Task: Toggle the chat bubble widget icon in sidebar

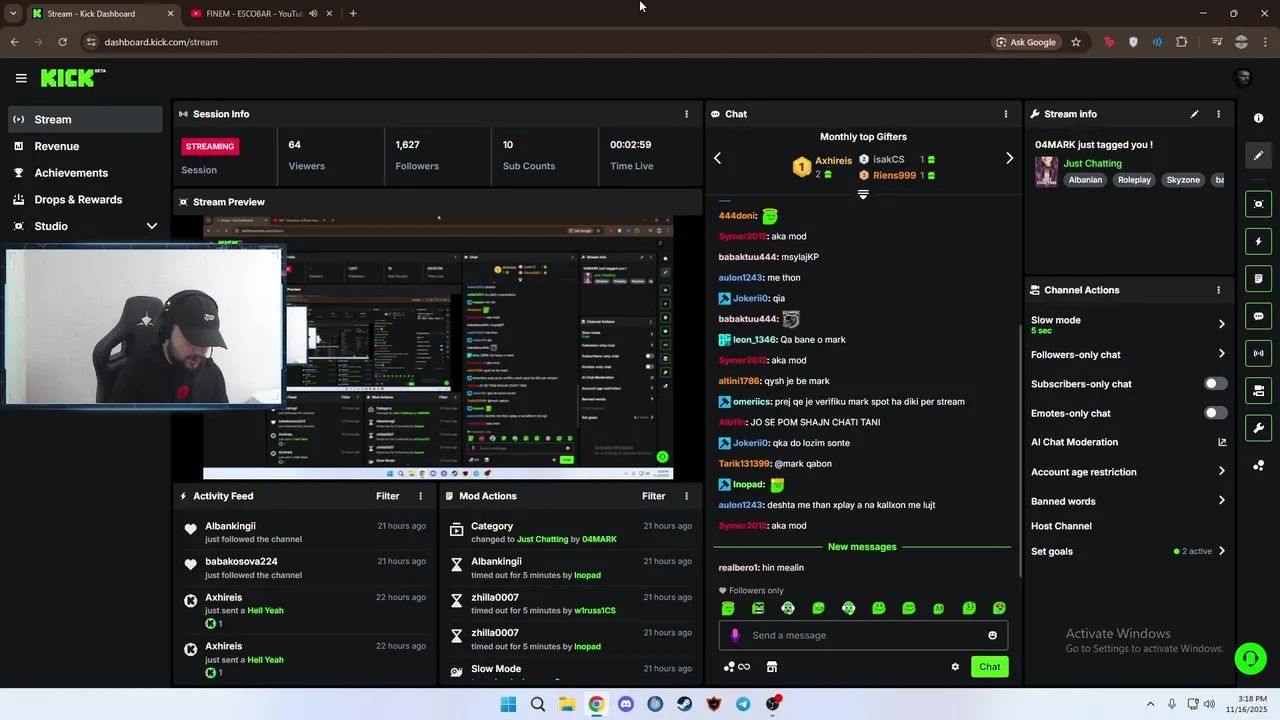Action: point(1258,316)
